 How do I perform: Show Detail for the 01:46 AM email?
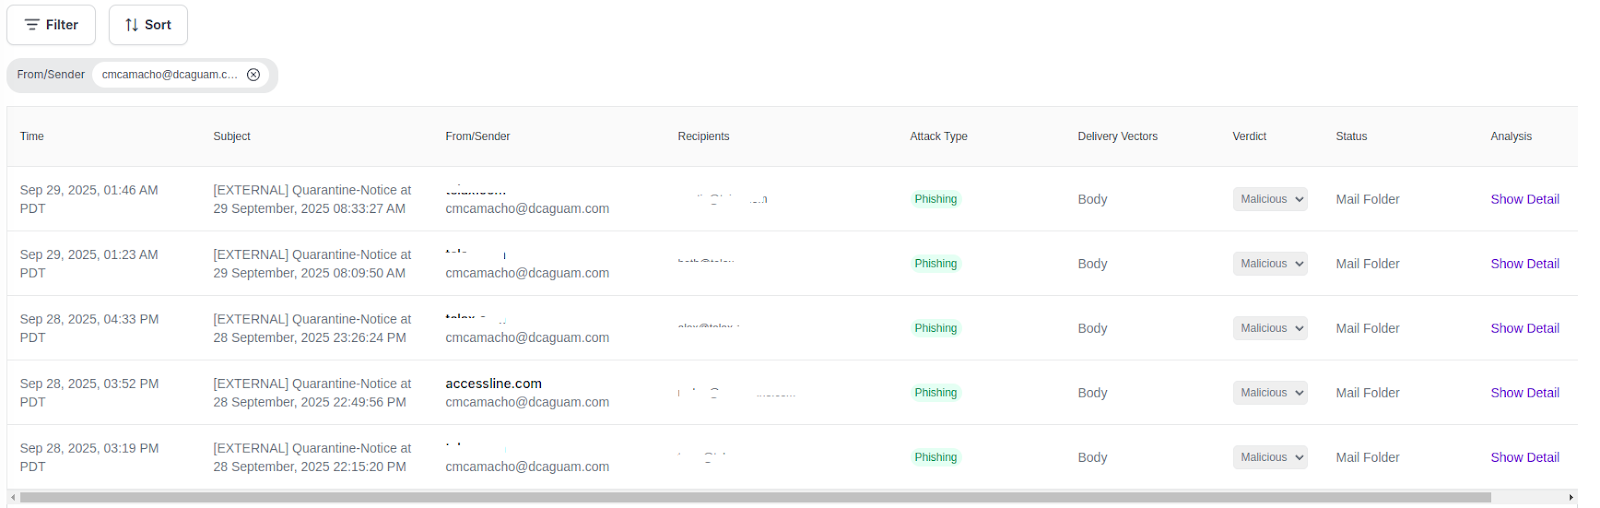click(1524, 199)
